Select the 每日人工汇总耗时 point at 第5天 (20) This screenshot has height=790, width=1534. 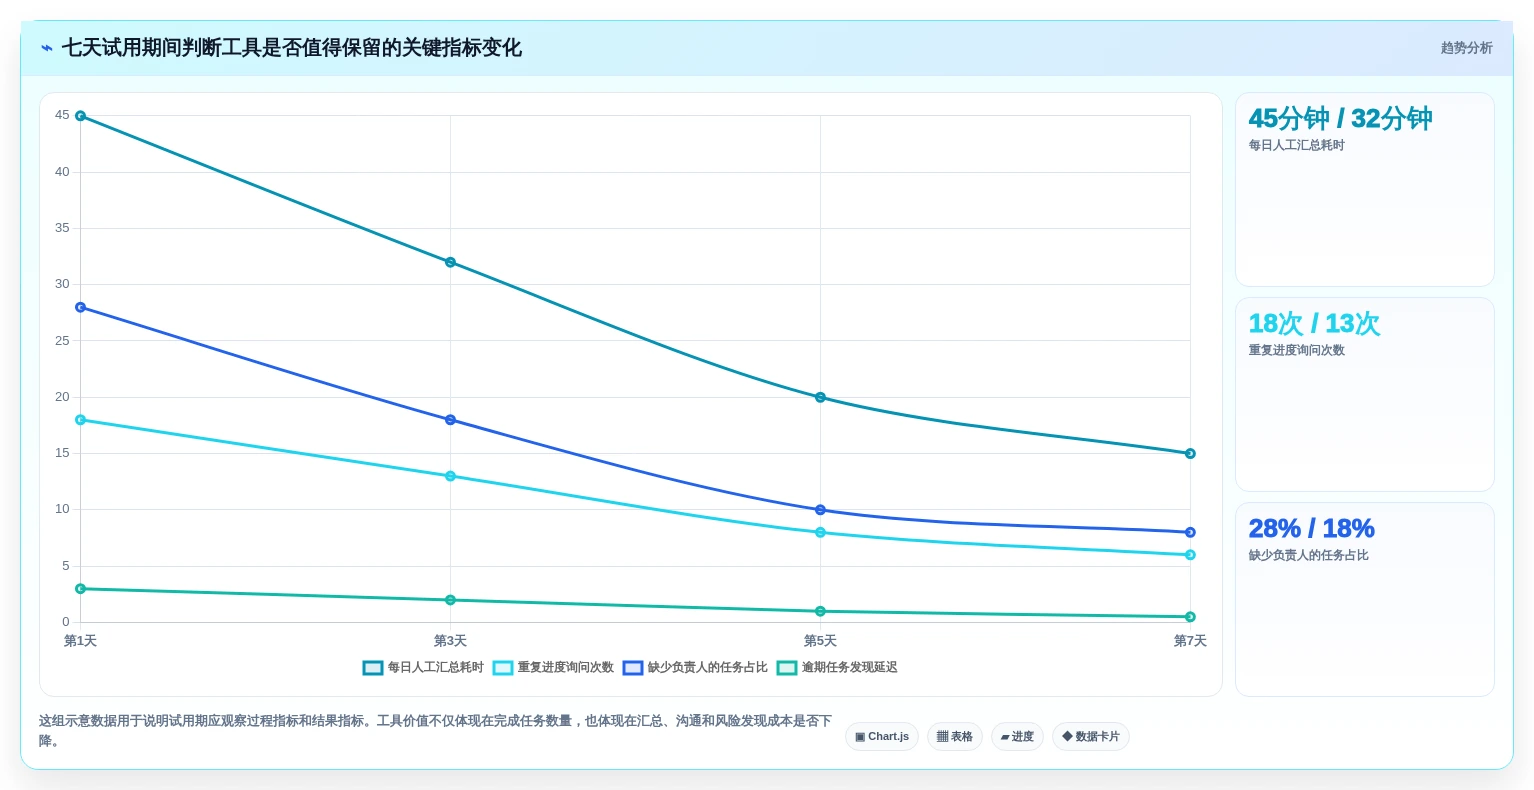click(820, 397)
